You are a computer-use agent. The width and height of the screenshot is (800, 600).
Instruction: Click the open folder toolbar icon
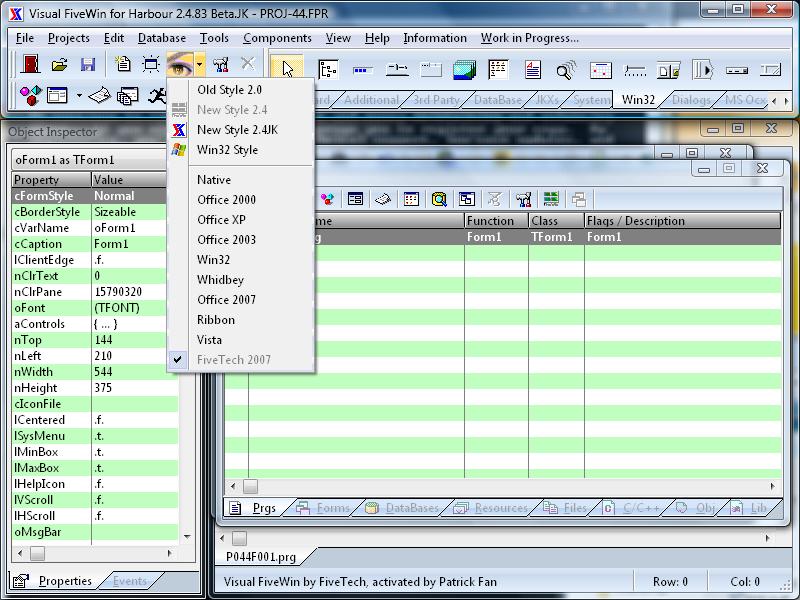point(60,66)
